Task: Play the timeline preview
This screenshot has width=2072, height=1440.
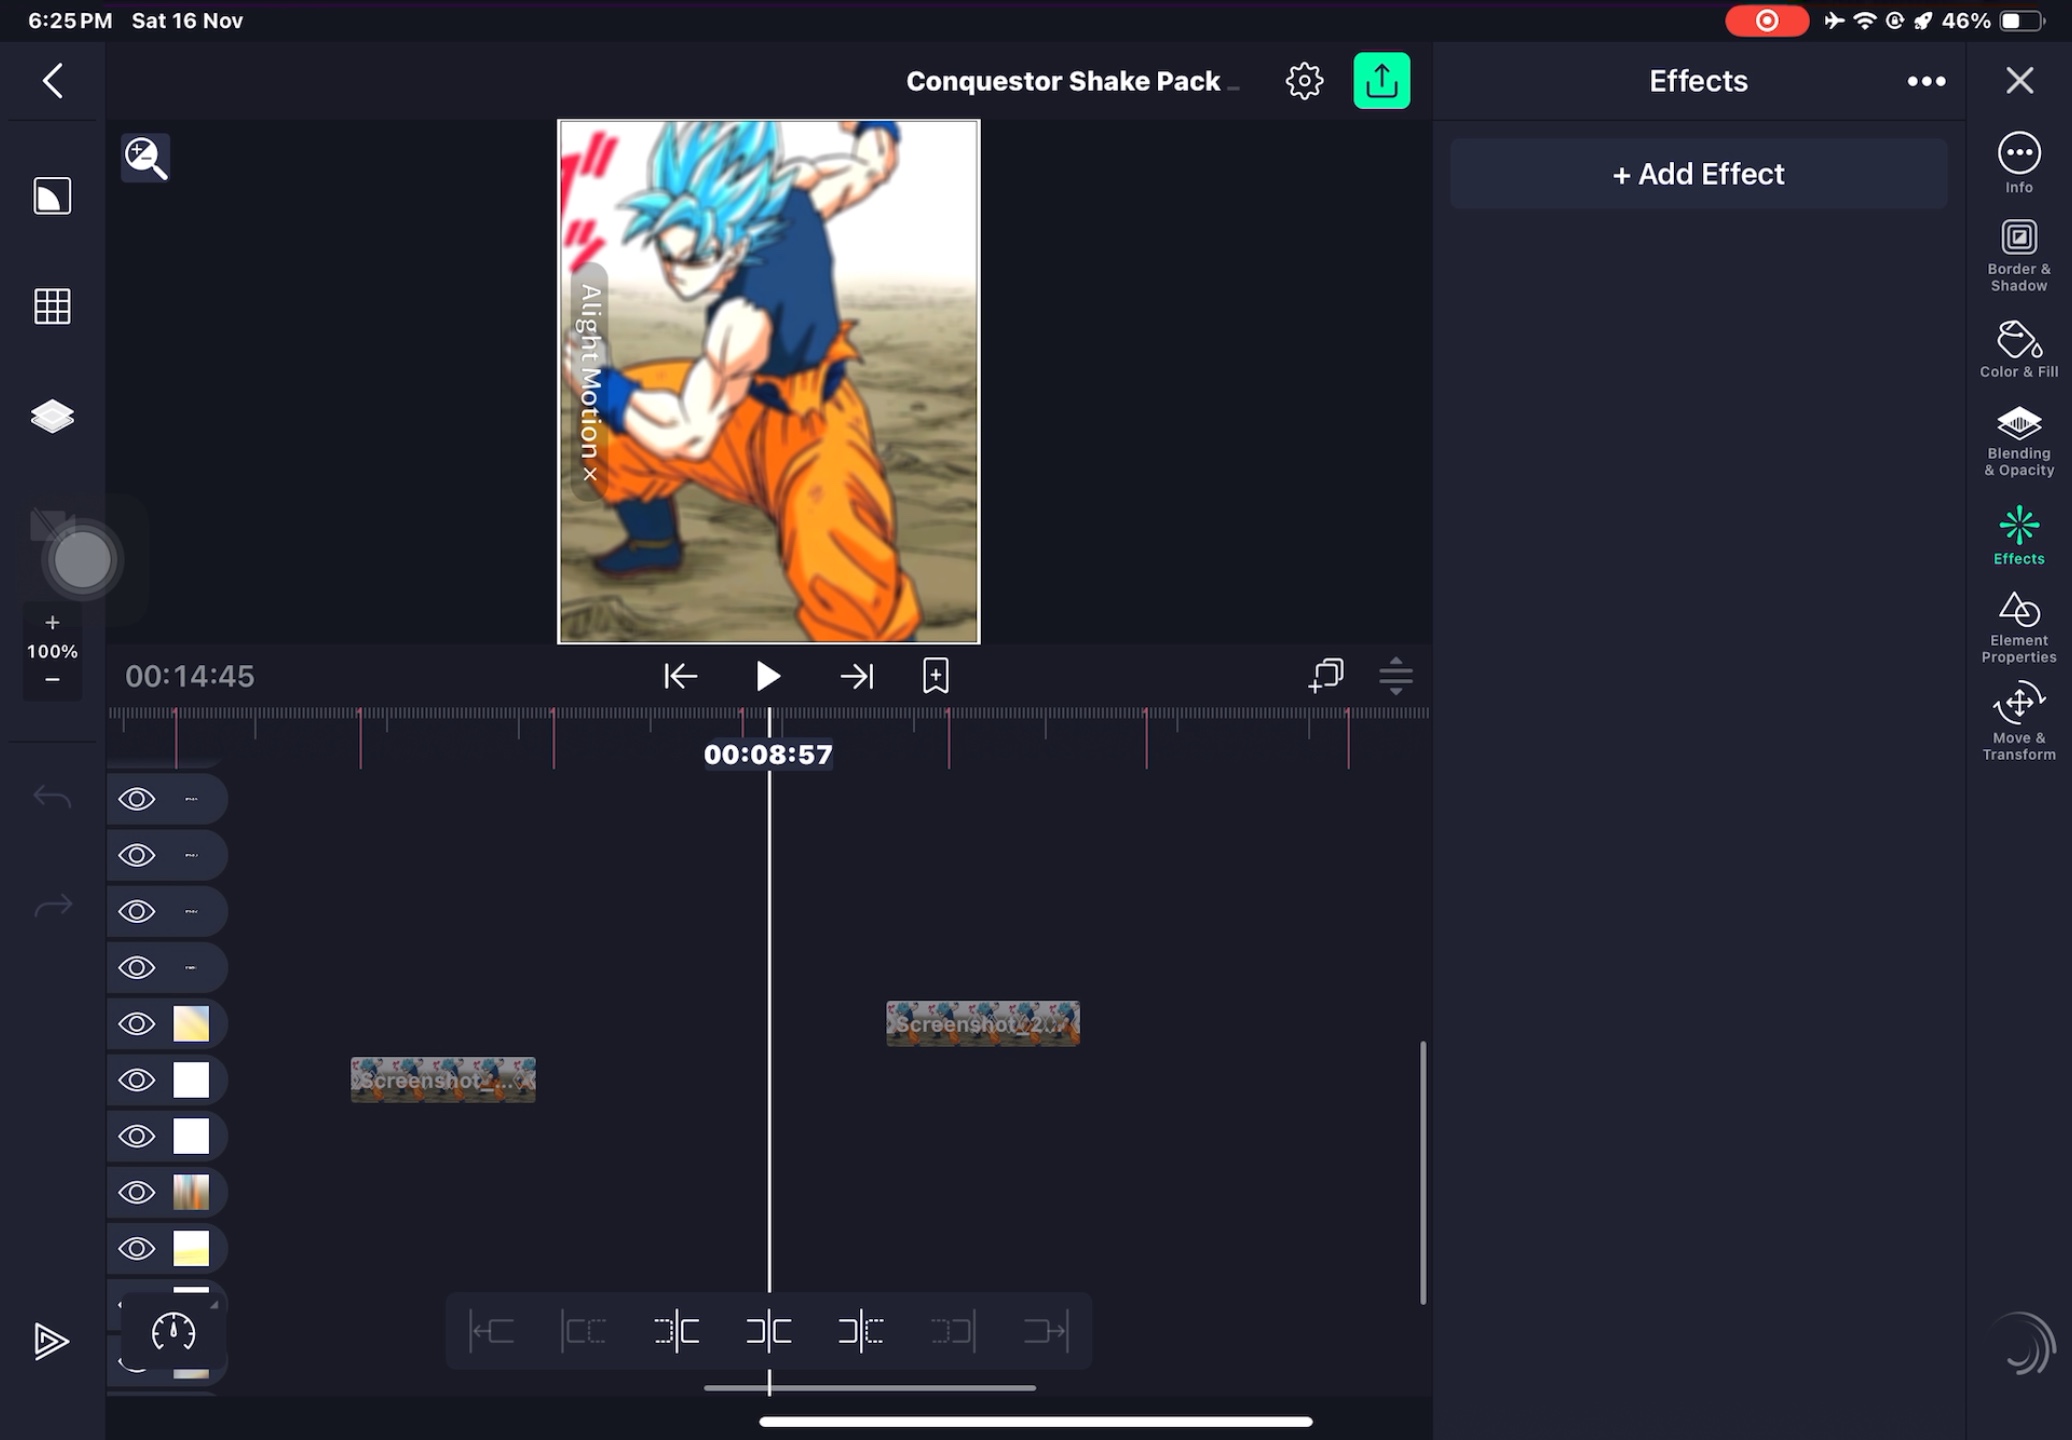Action: click(x=767, y=676)
